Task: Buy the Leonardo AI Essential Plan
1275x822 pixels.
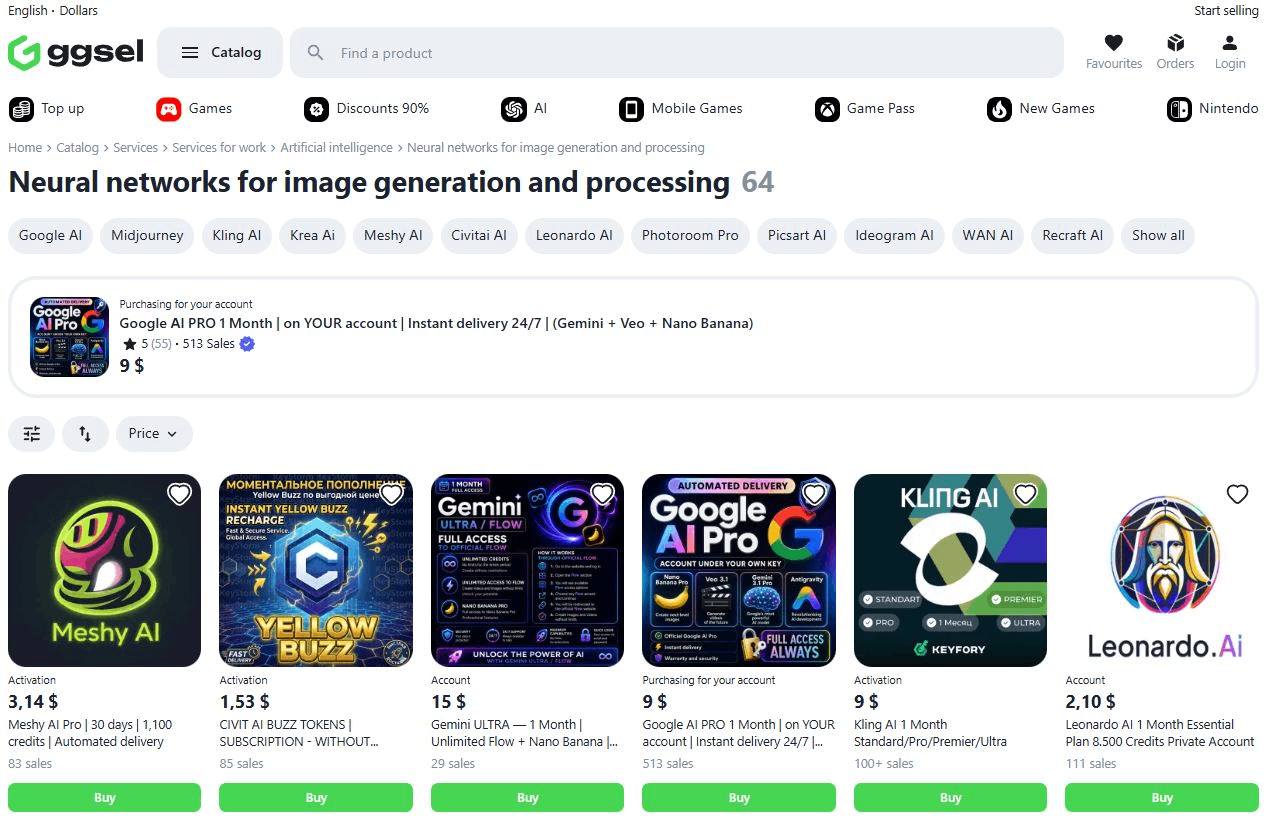Action: 1162,797
